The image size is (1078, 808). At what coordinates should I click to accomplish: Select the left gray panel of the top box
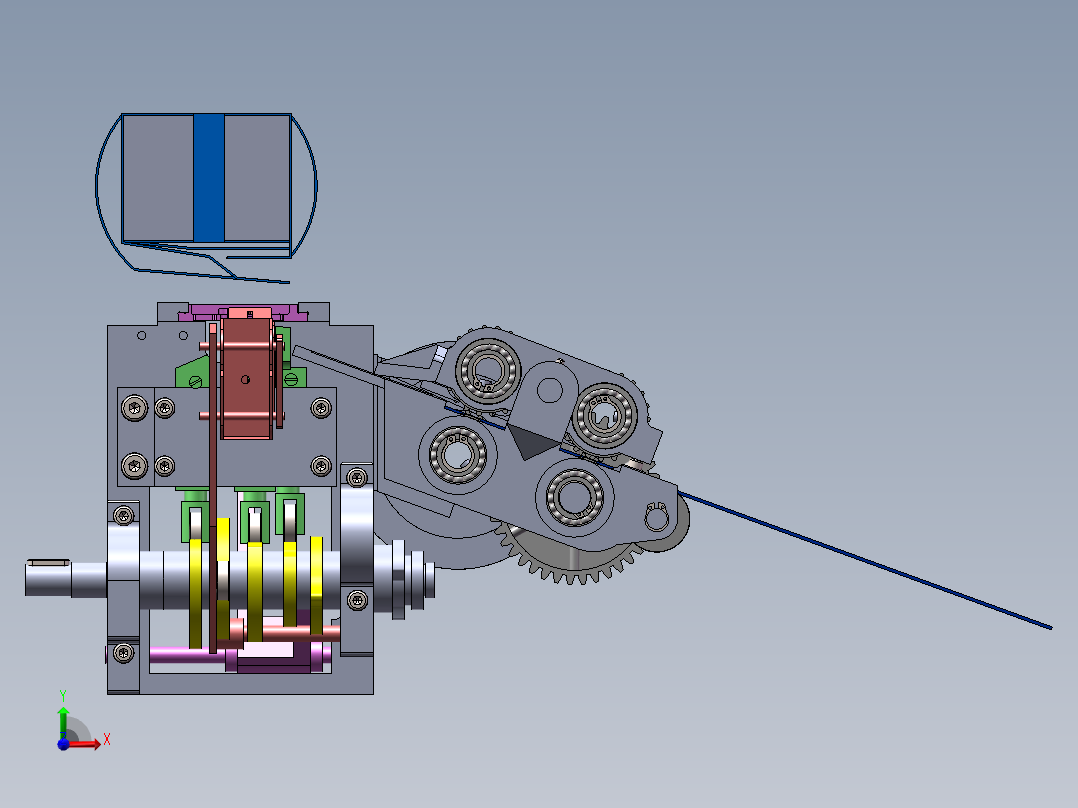(157, 177)
